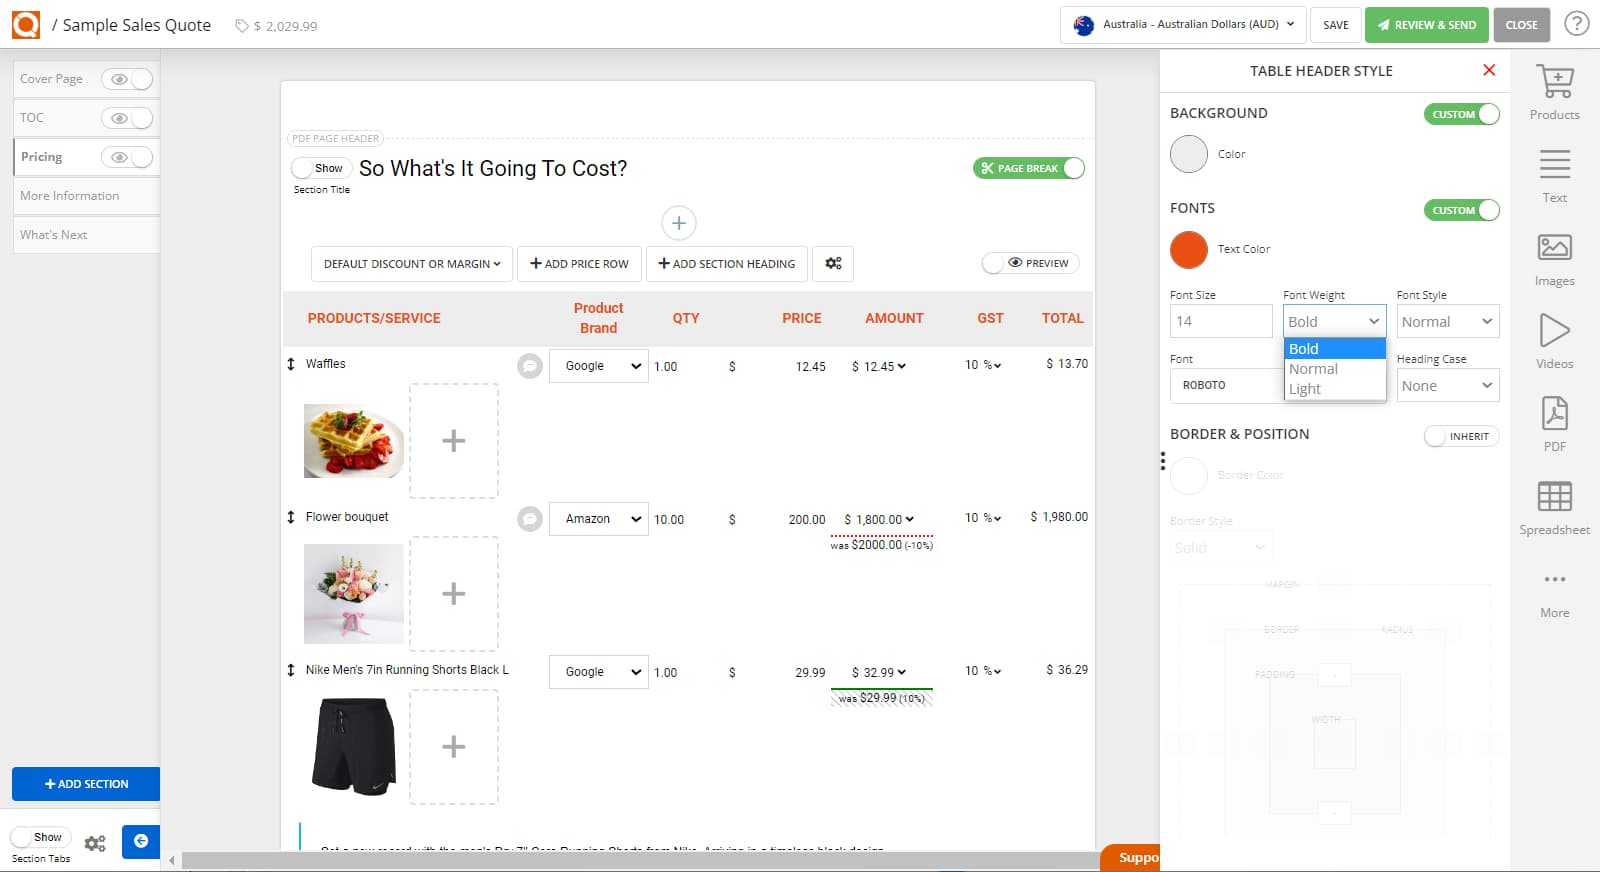Toggle the Preview switch

tap(1031, 263)
